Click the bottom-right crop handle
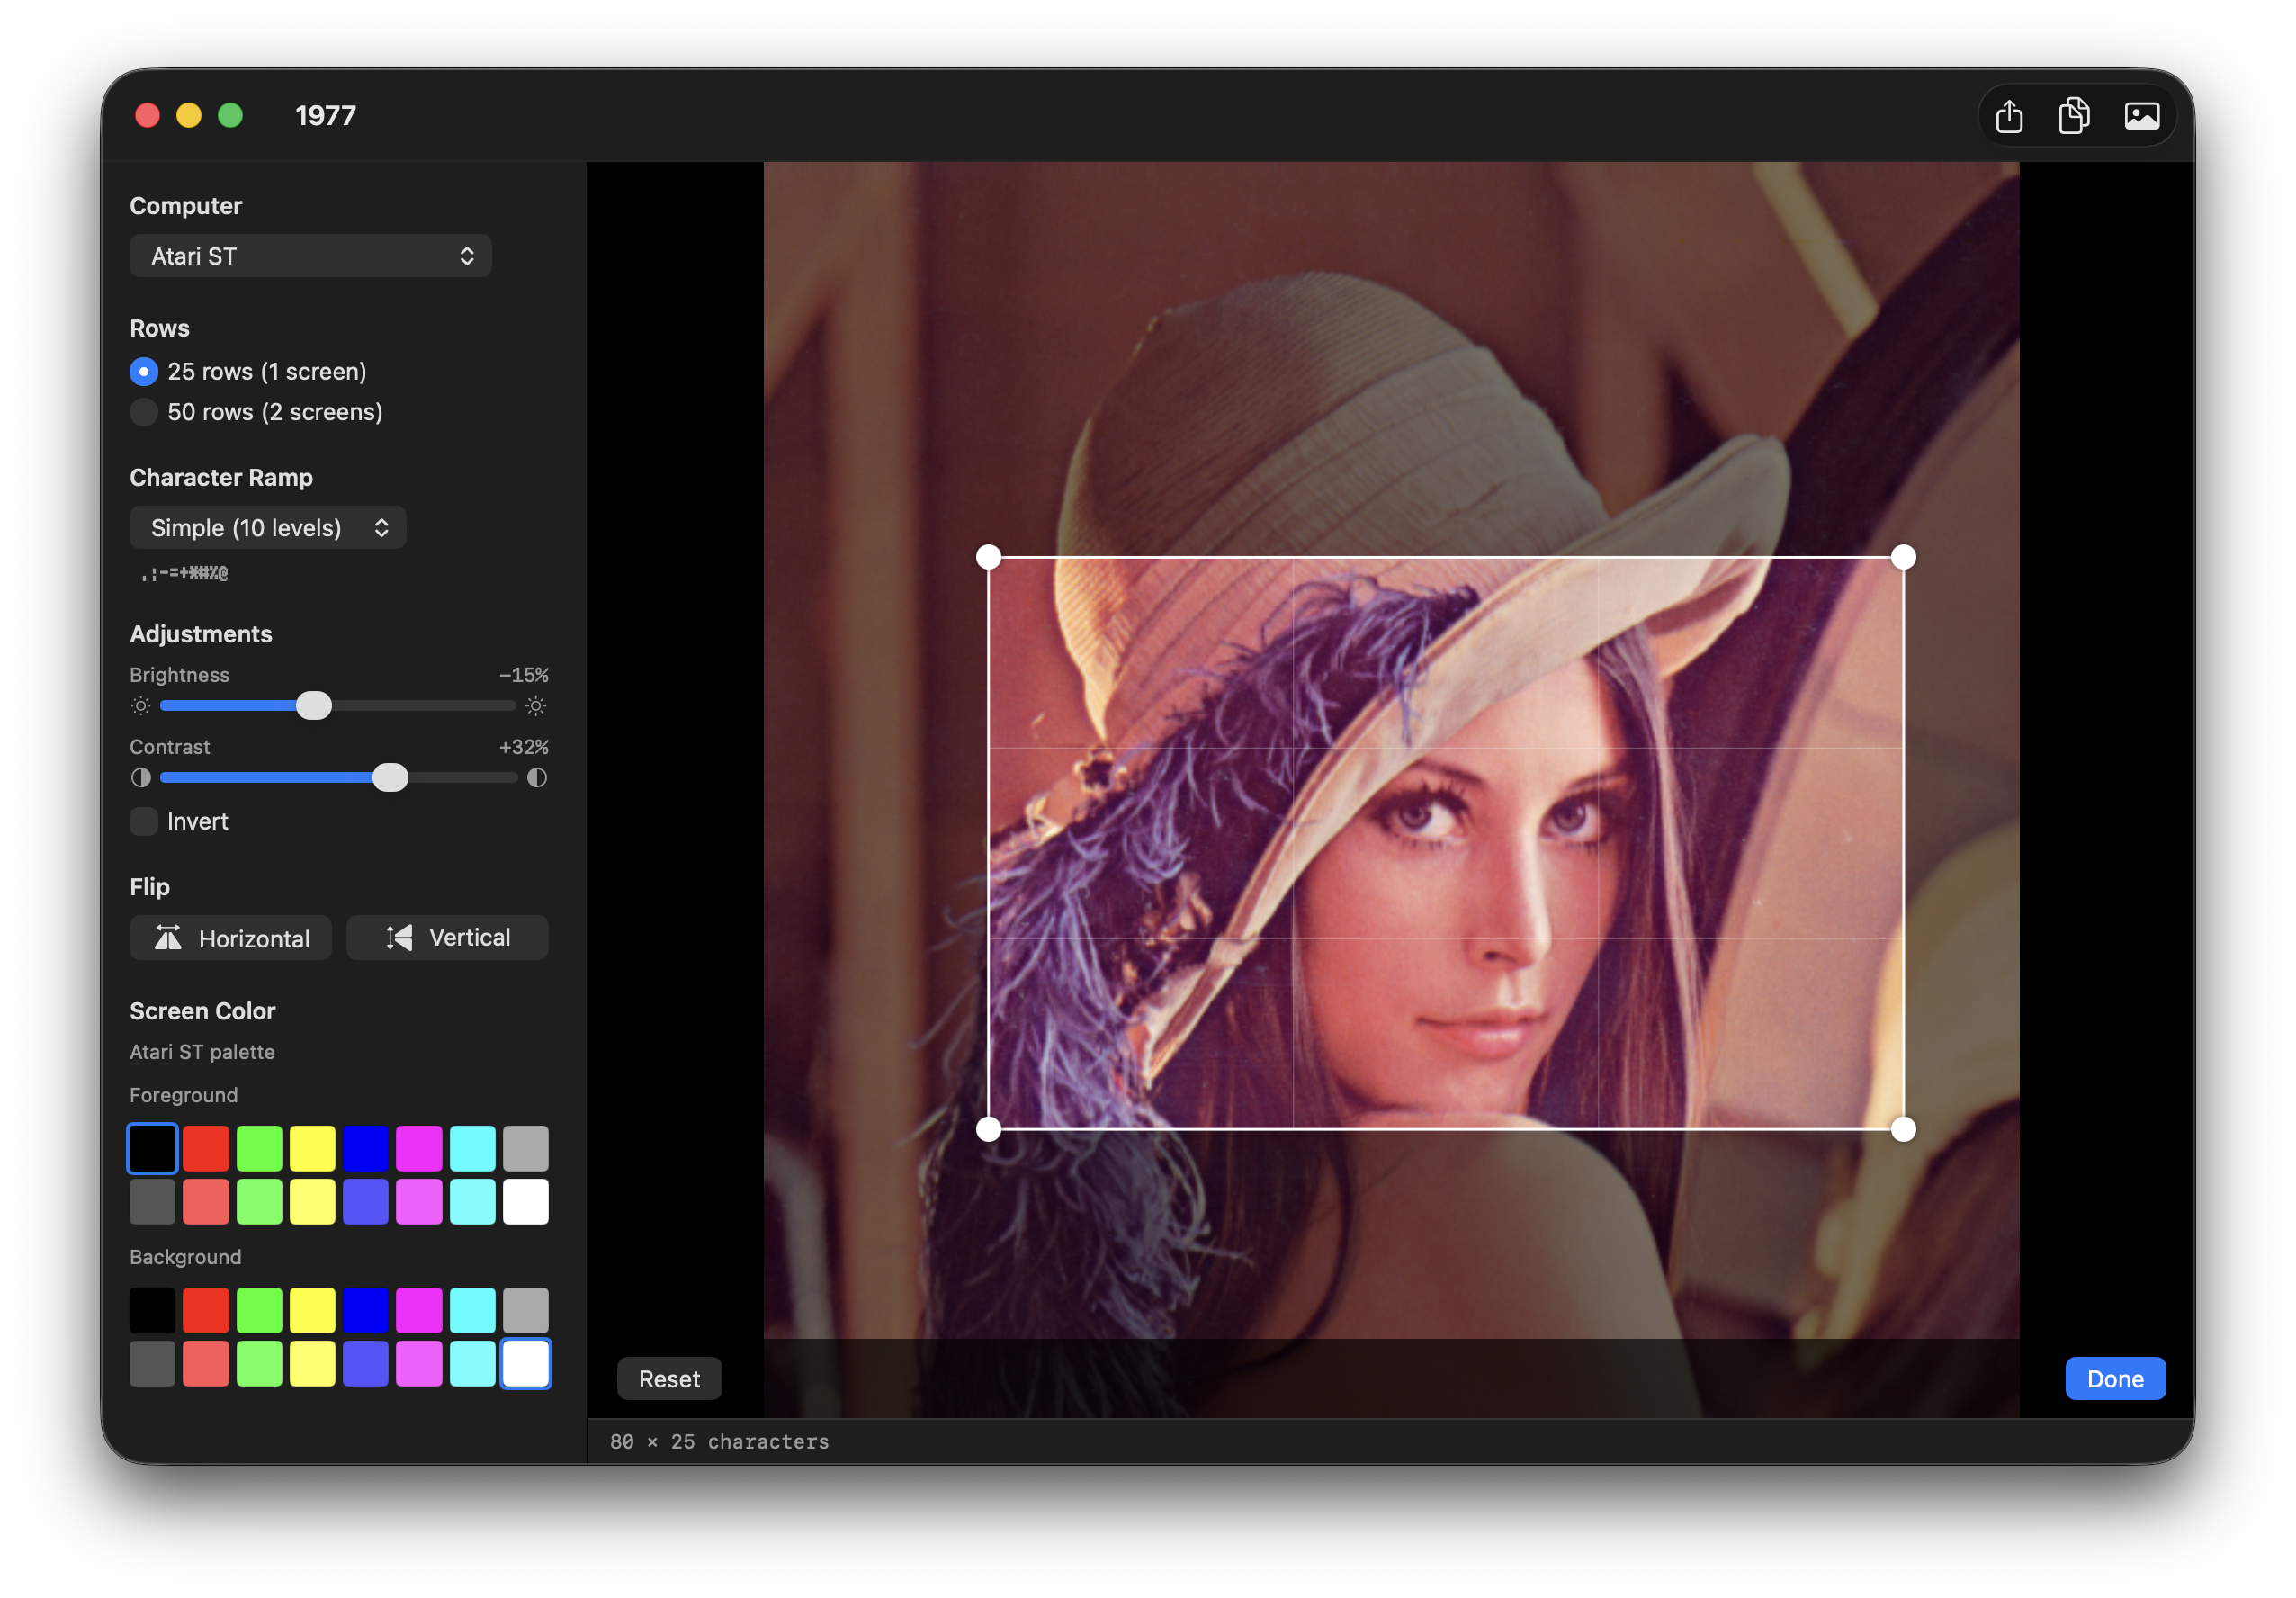Viewport: 2296px width, 1598px height. click(1903, 1129)
